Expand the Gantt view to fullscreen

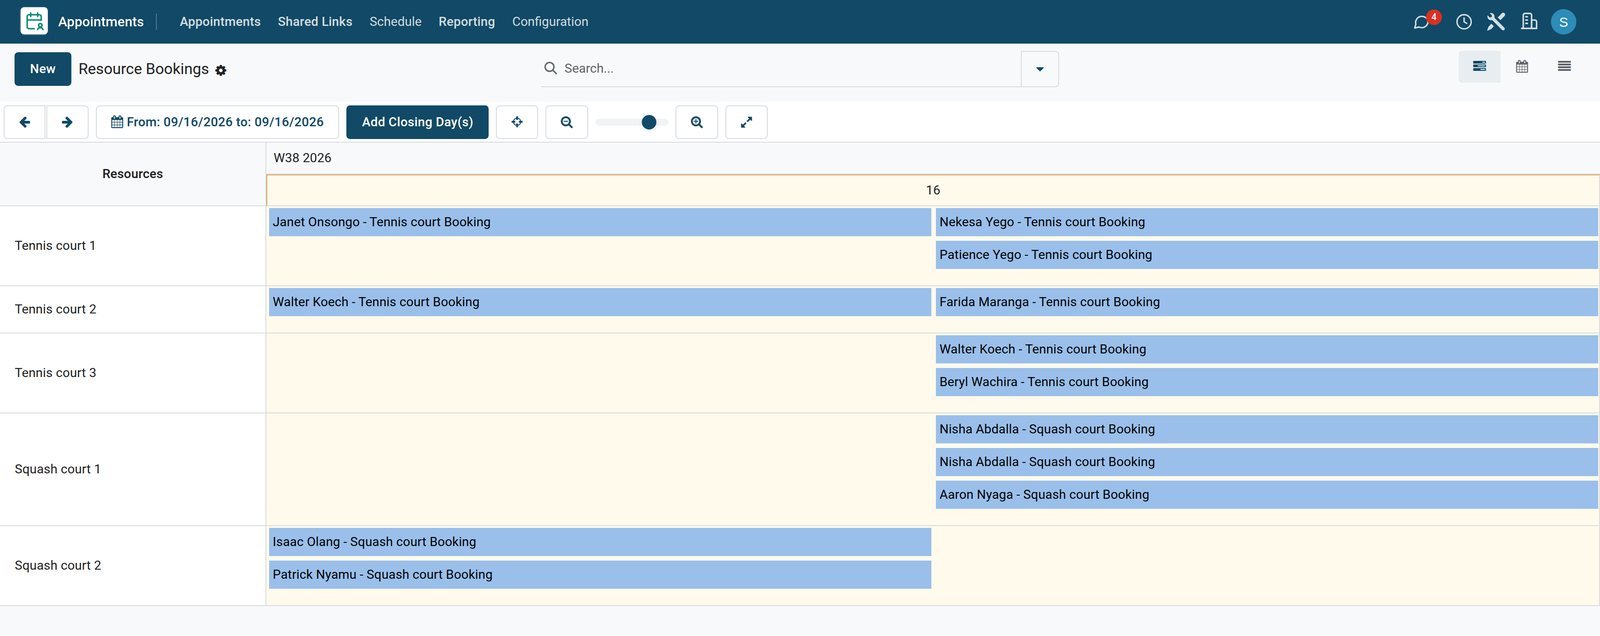(746, 122)
